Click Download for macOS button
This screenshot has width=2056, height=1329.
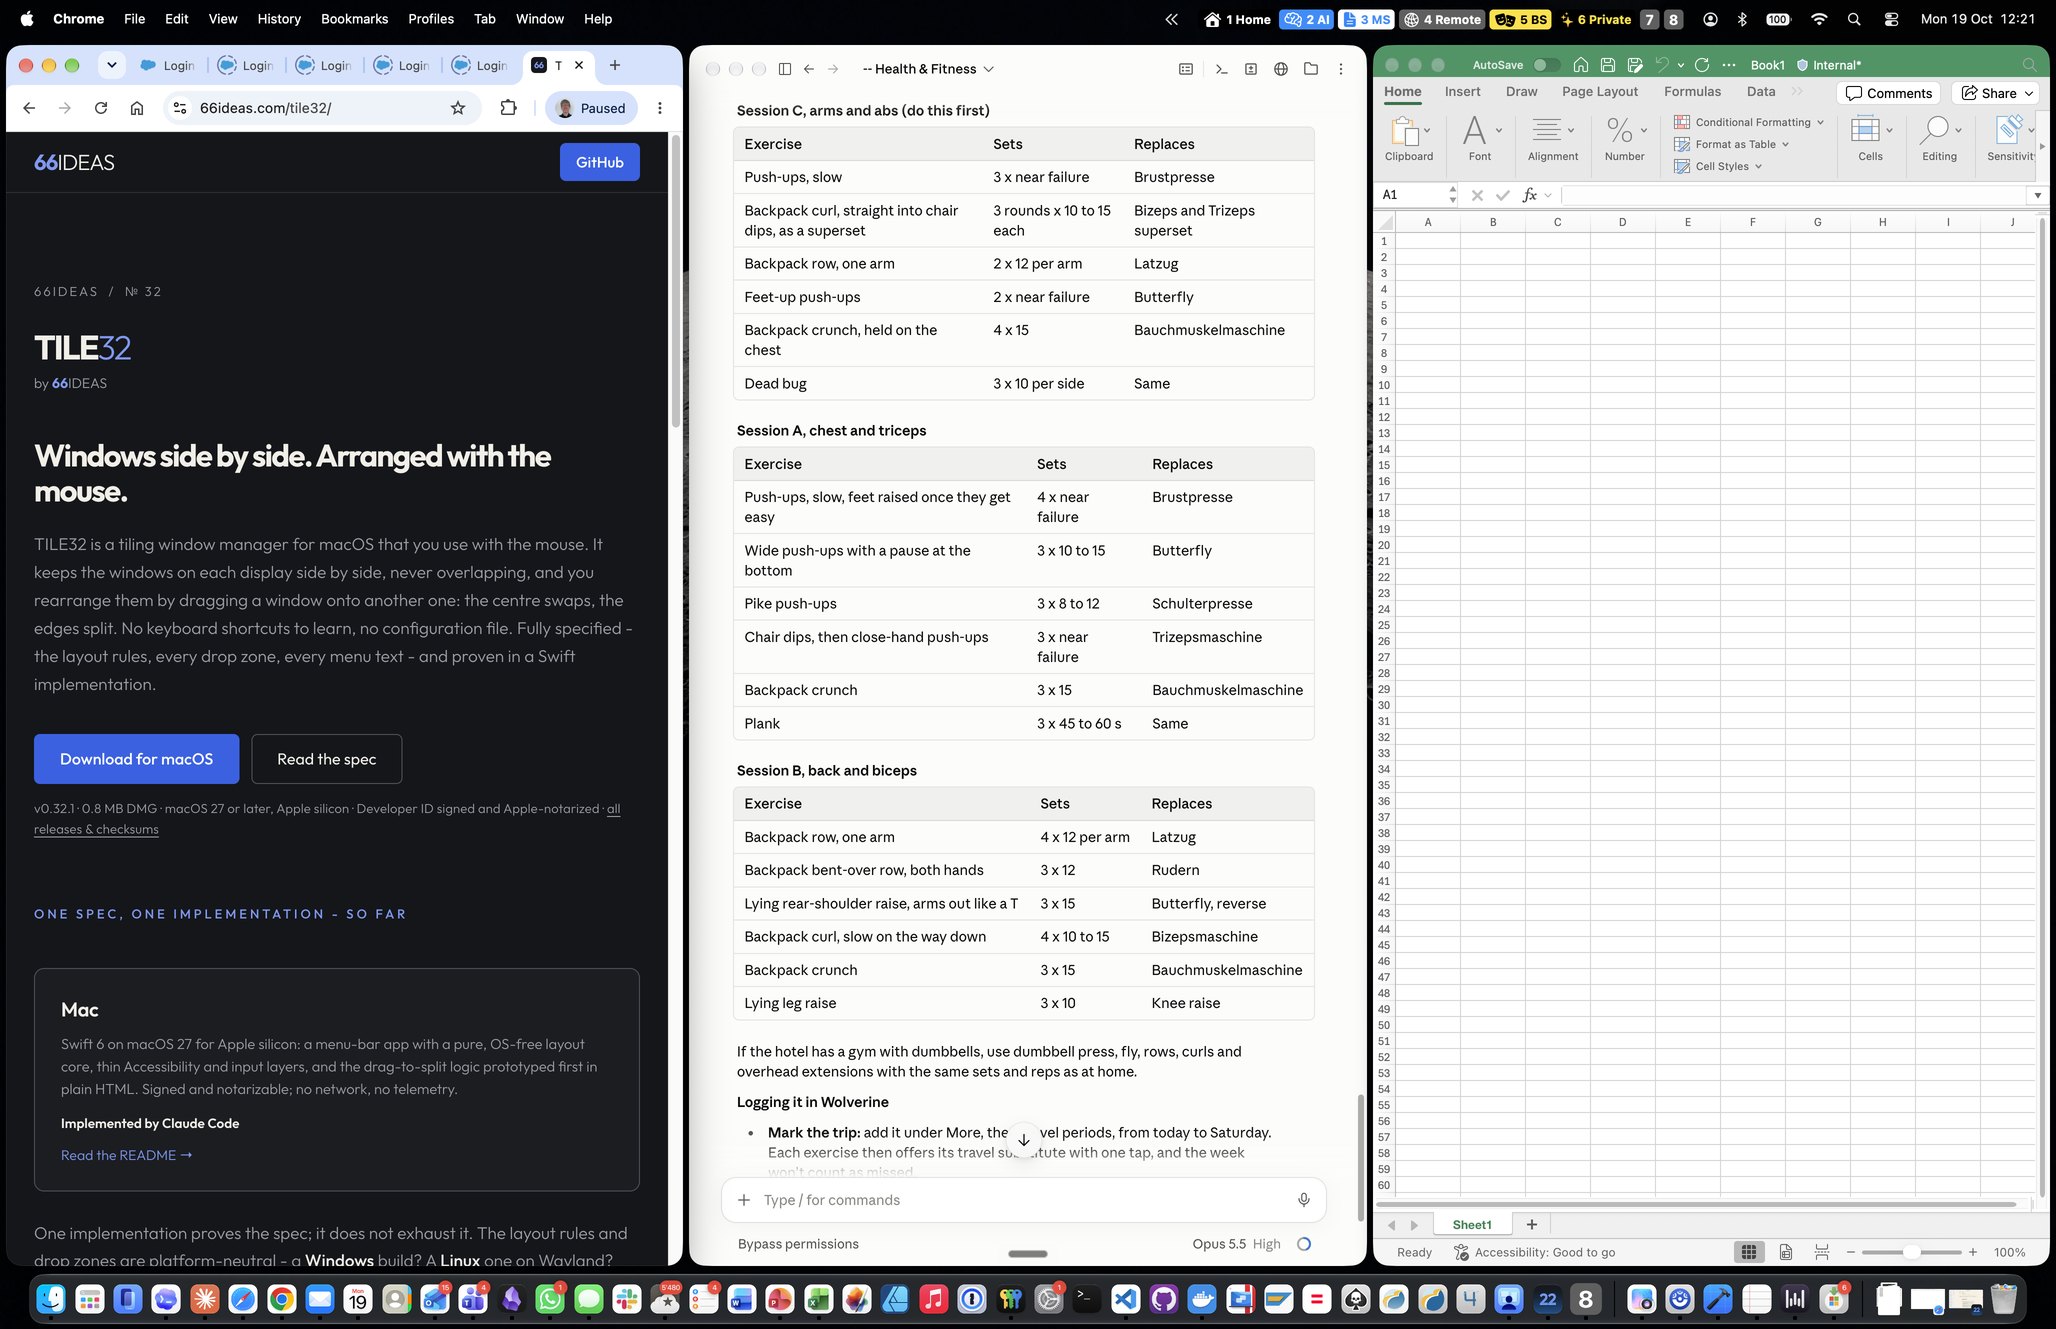coord(137,759)
